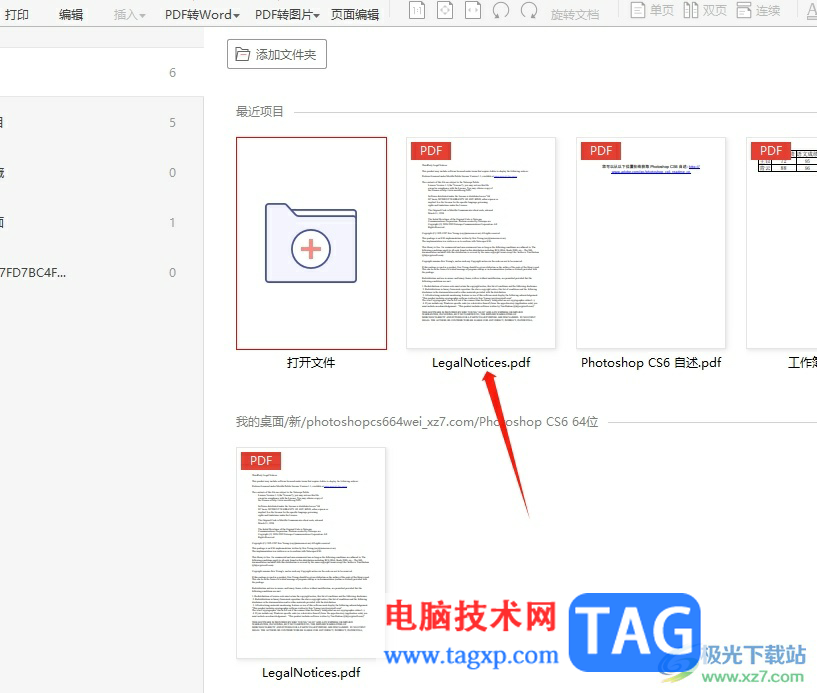This screenshot has height=693, width=817.
Task: Click the Photoshop CS6 自述.pdf file name
Action: [x=651, y=363]
